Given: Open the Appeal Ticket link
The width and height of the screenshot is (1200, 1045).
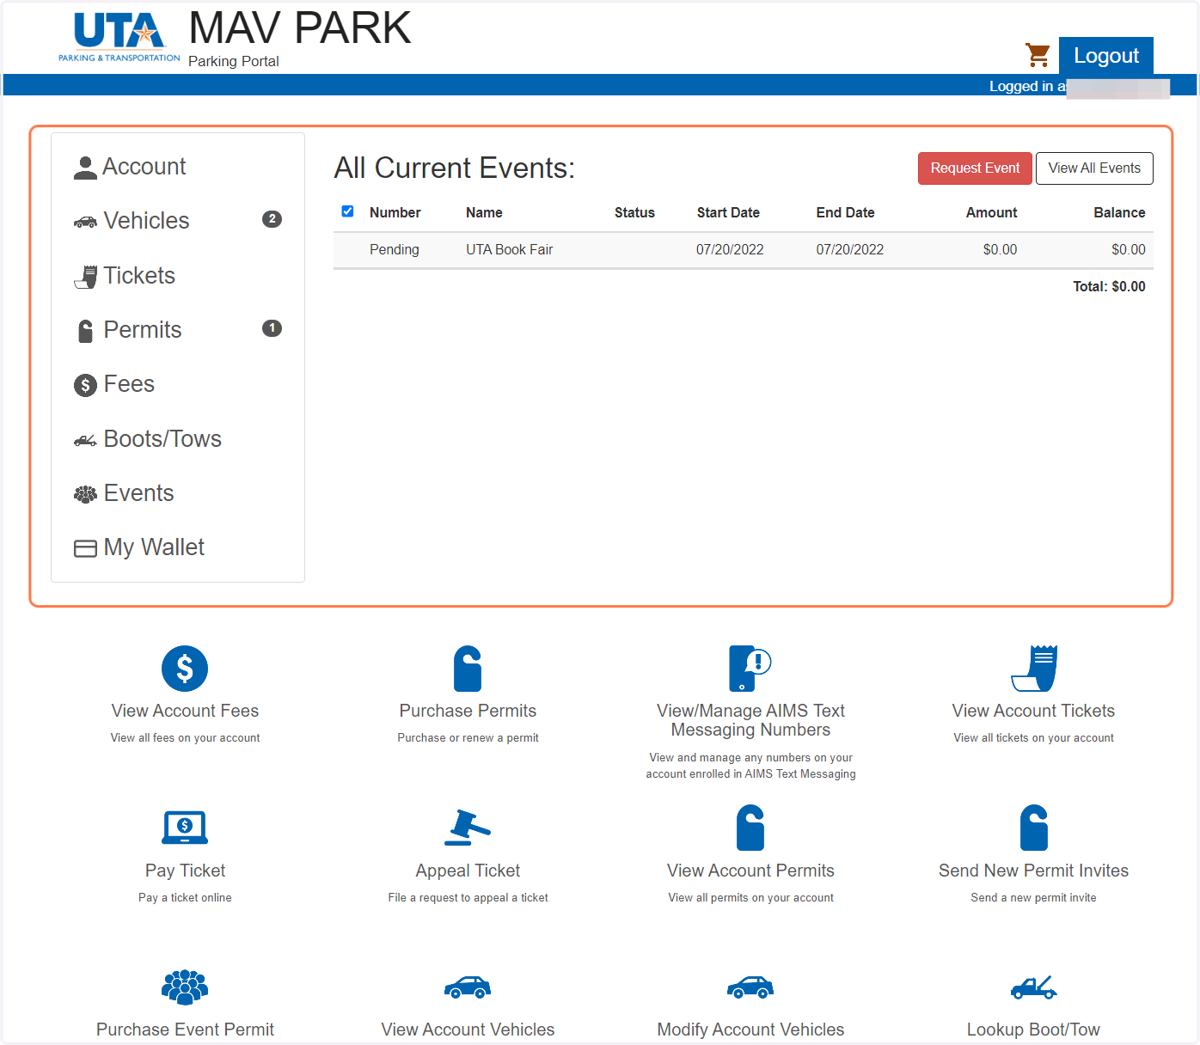Looking at the screenshot, I should (468, 871).
